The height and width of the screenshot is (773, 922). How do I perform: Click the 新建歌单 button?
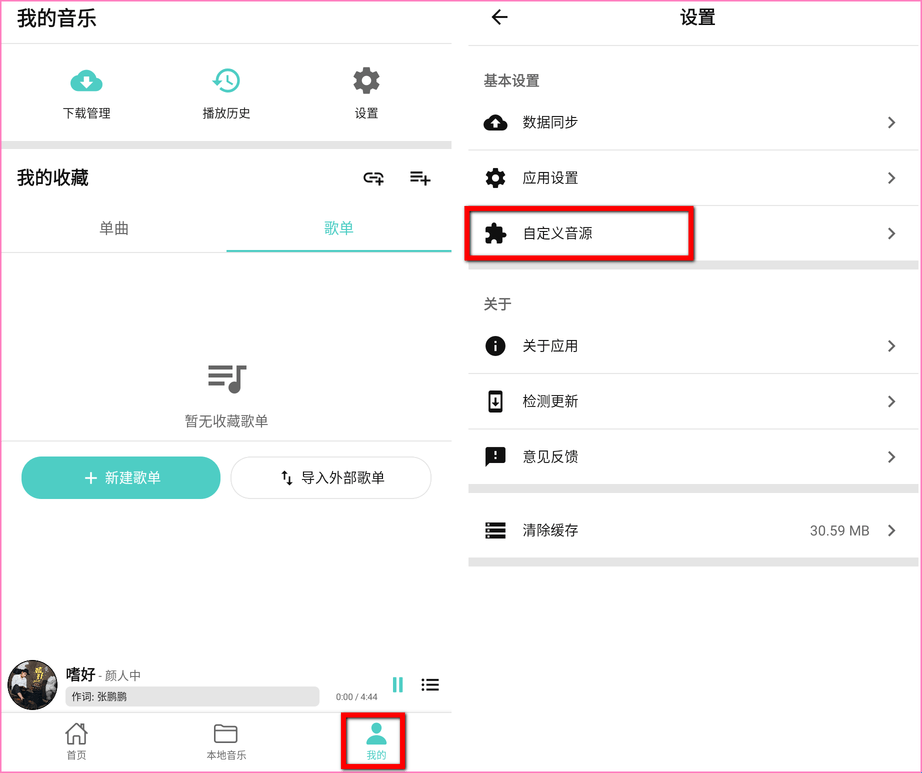coord(121,478)
